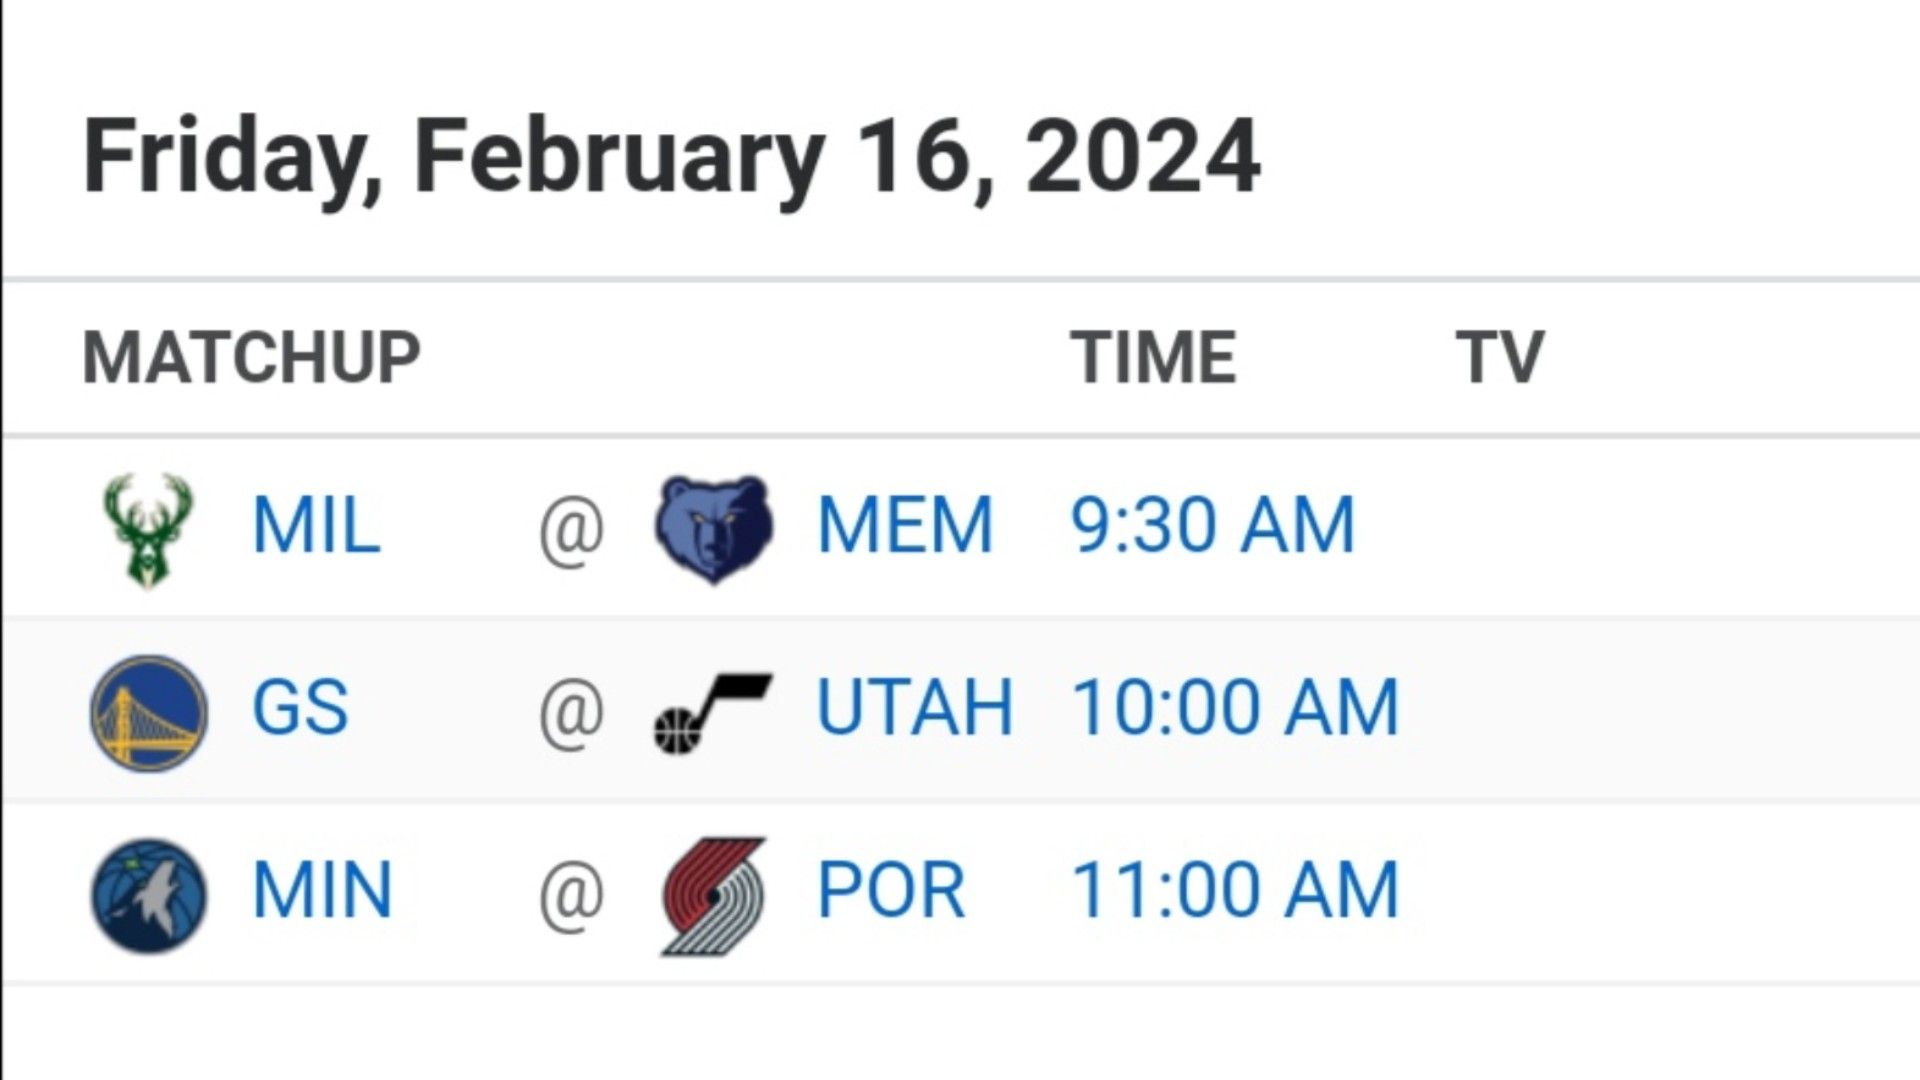Open the GS team link
The image size is (1920, 1080).
click(300, 707)
